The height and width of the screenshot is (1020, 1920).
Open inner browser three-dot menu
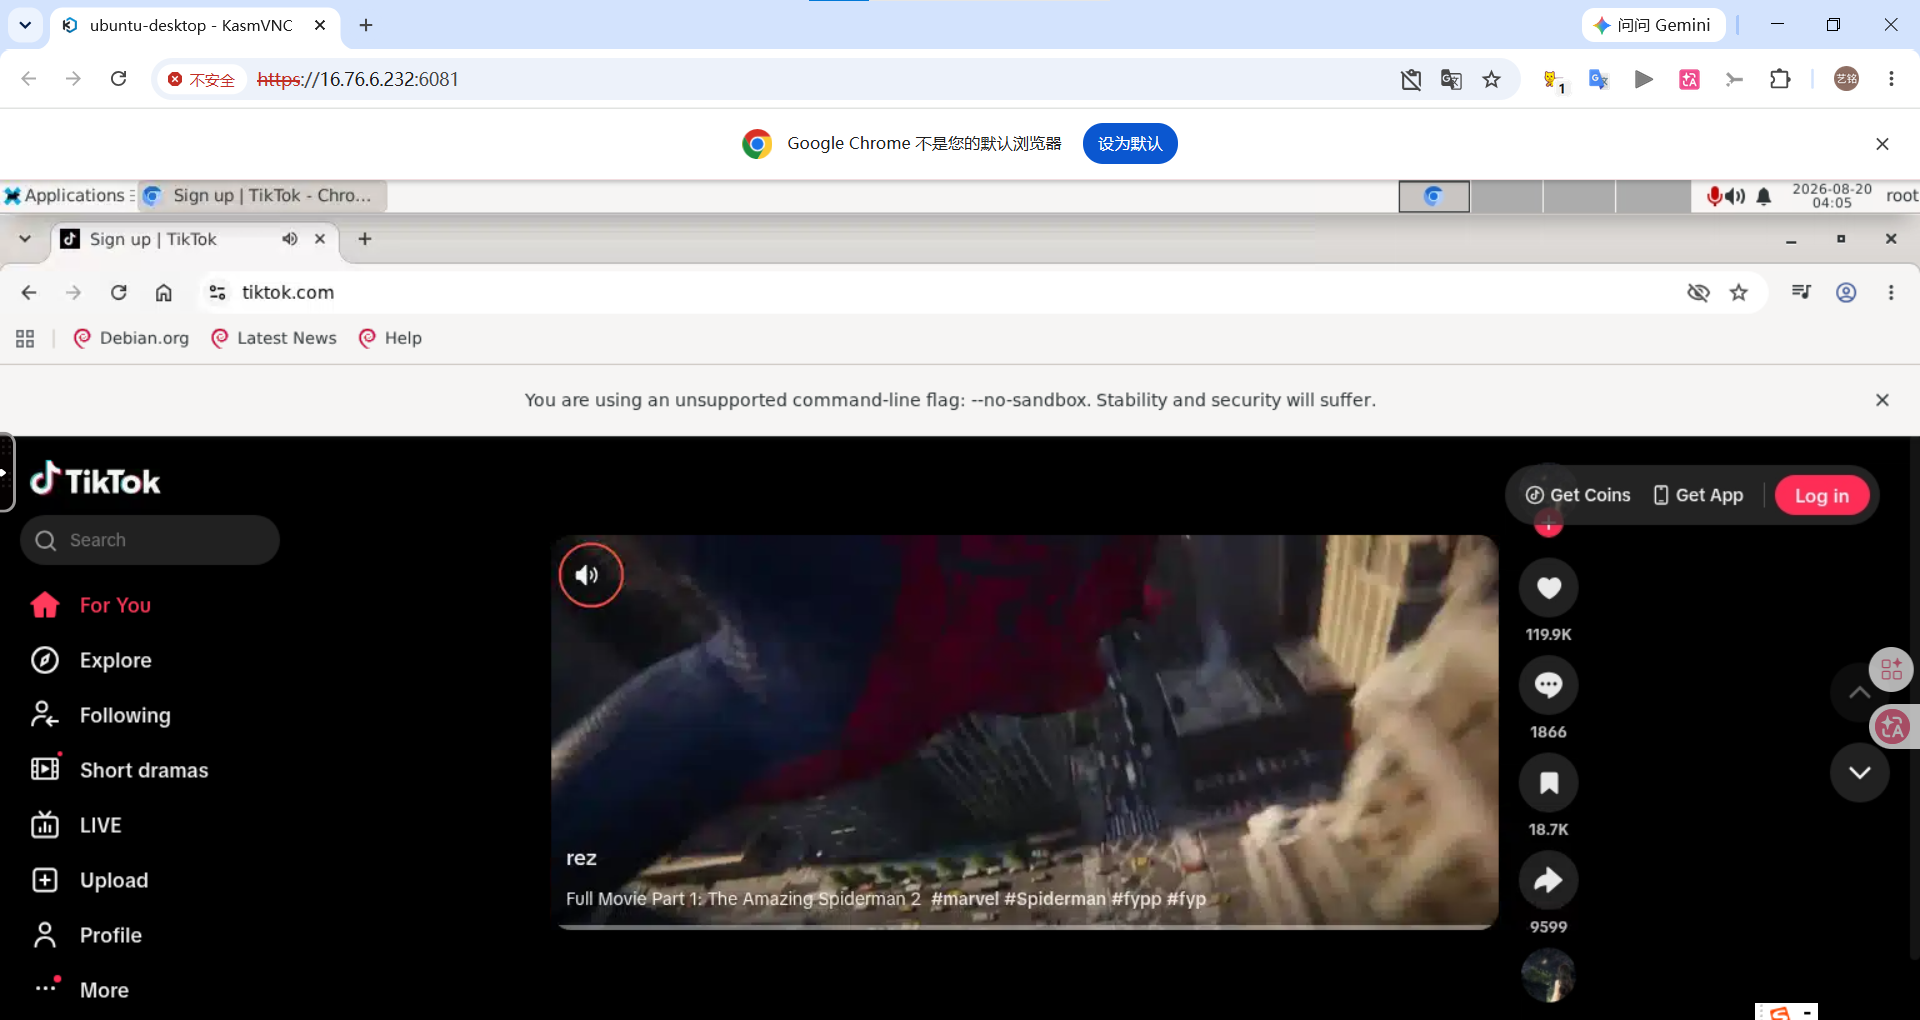[1890, 292]
